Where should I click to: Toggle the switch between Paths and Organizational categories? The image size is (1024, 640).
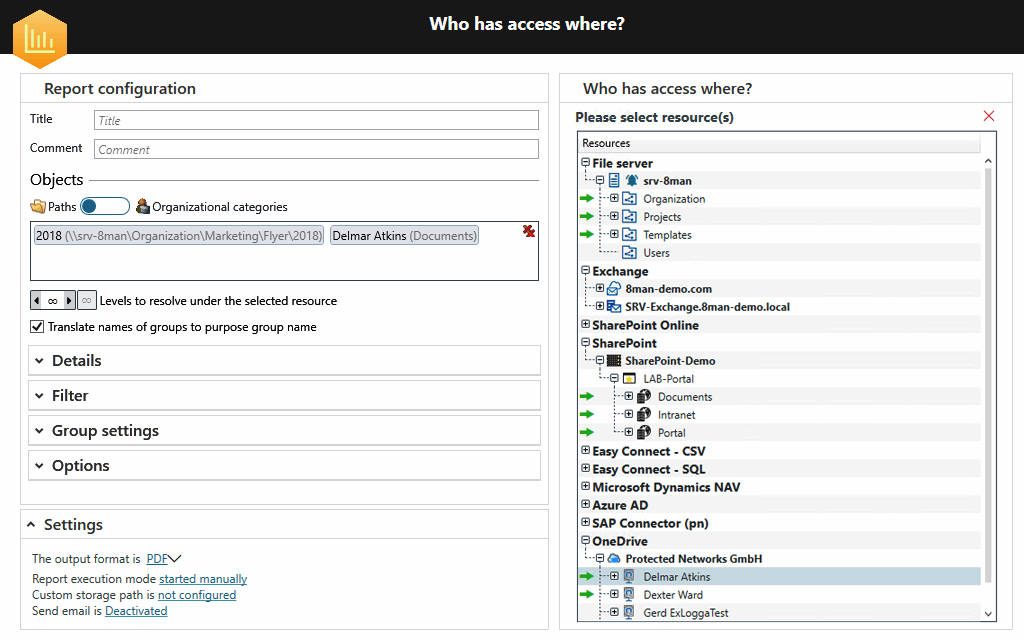104,207
